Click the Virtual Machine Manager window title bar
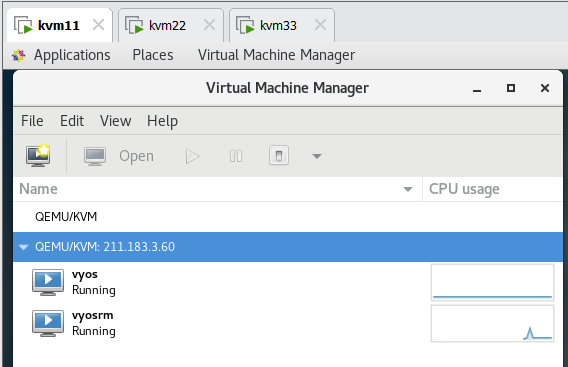 click(x=287, y=88)
